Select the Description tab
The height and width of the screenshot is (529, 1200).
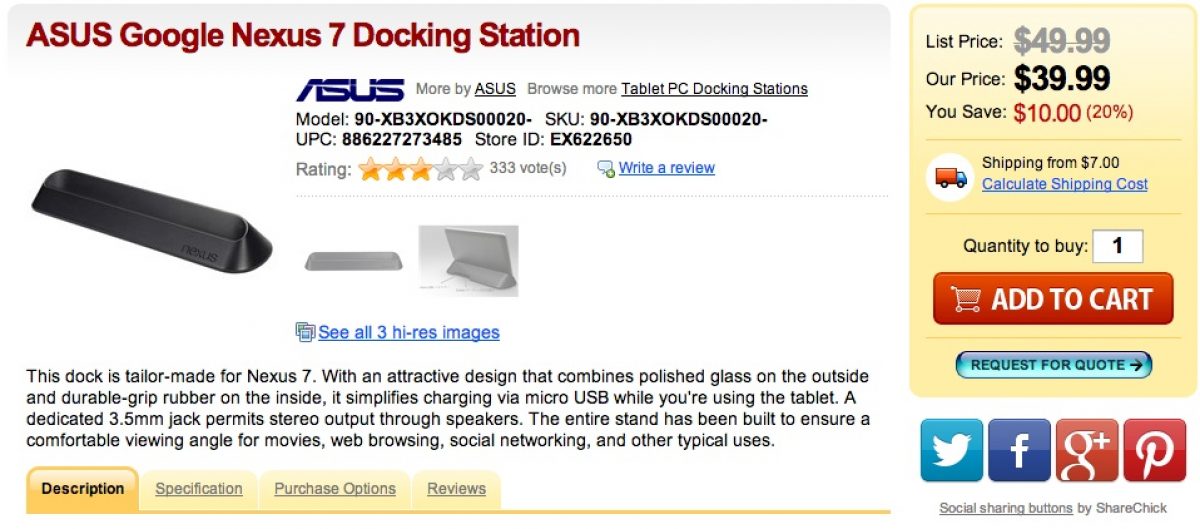click(83, 489)
